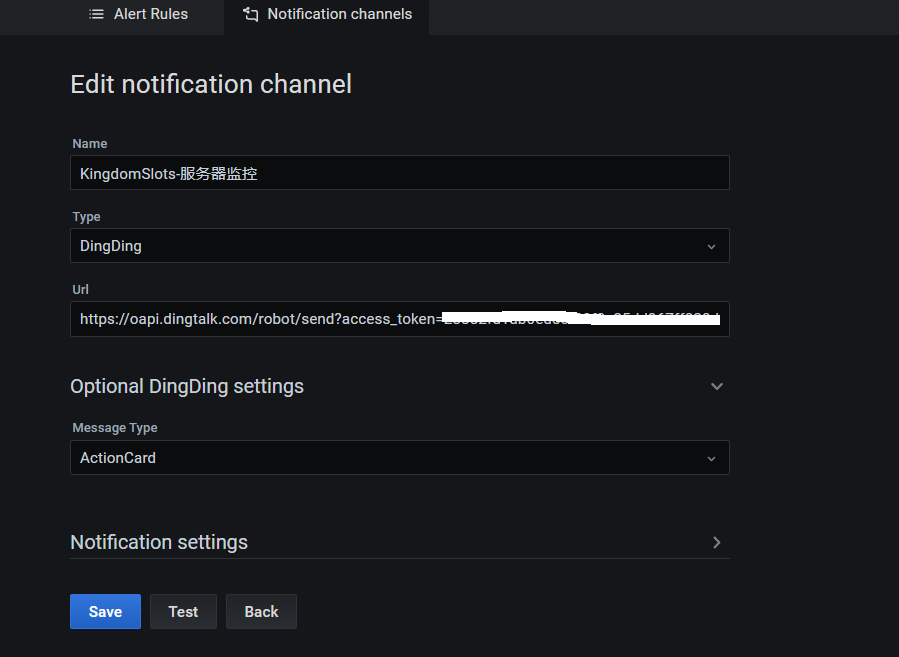The width and height of the screenshot is (899, 657).
Task: Switch to the Notification channels tab
Action: coord(339,14)
